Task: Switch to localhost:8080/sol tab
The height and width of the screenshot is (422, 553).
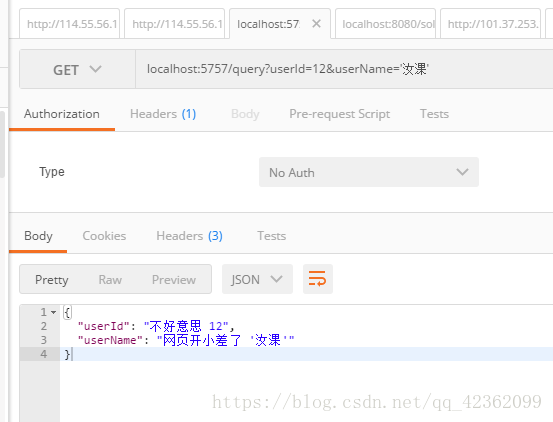Action: [385, 24]
